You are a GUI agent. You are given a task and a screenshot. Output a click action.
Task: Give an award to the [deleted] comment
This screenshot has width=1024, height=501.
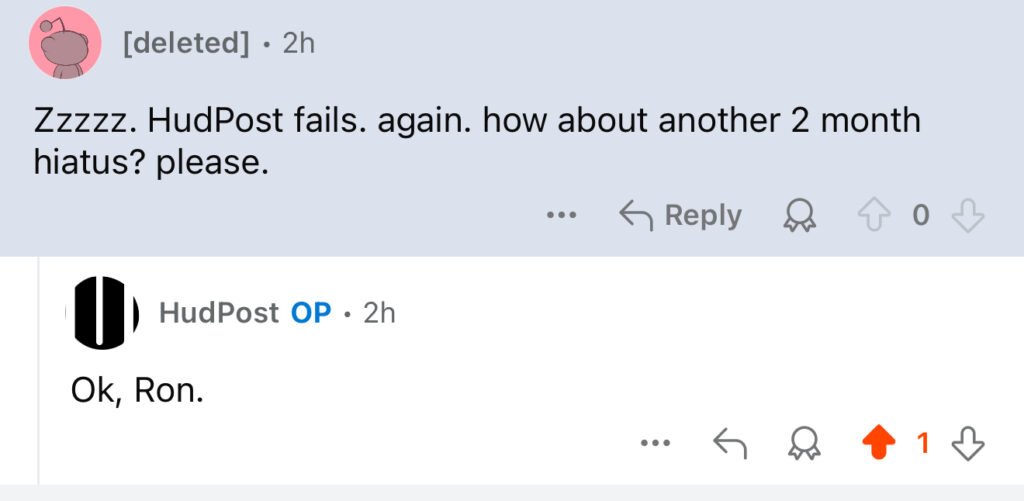click(x=798, y=215)
